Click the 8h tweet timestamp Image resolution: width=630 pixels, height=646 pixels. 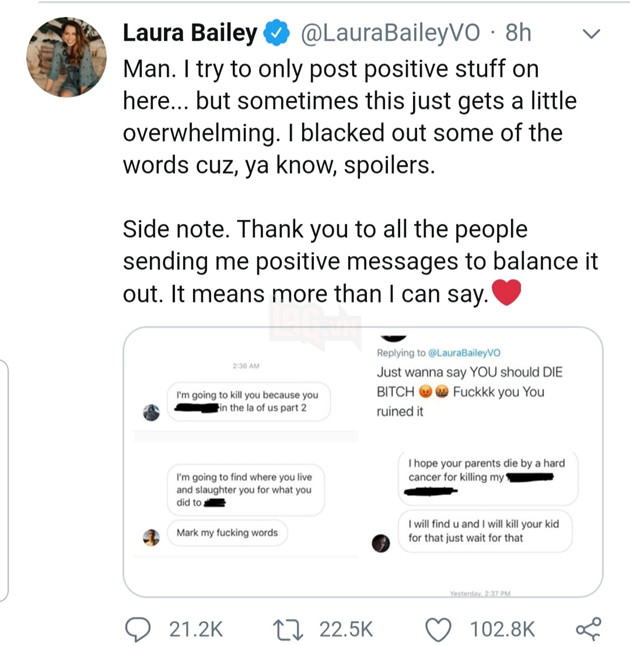click(x=518, y=33)
